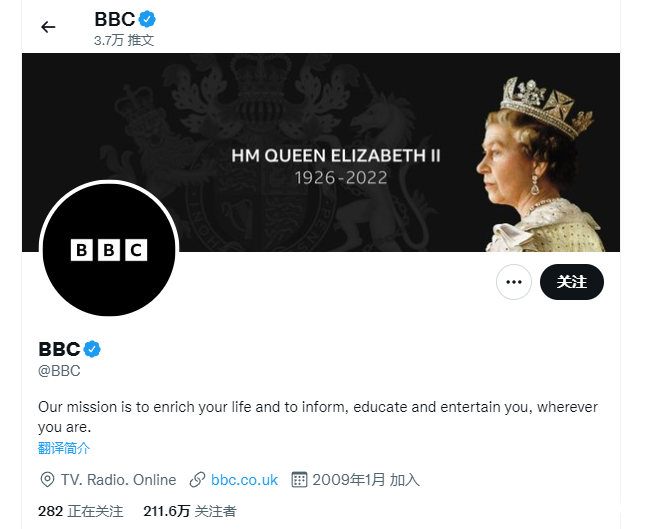
Task: Click the "TV. Radio. Online" location text
Action: coord(119,480)
